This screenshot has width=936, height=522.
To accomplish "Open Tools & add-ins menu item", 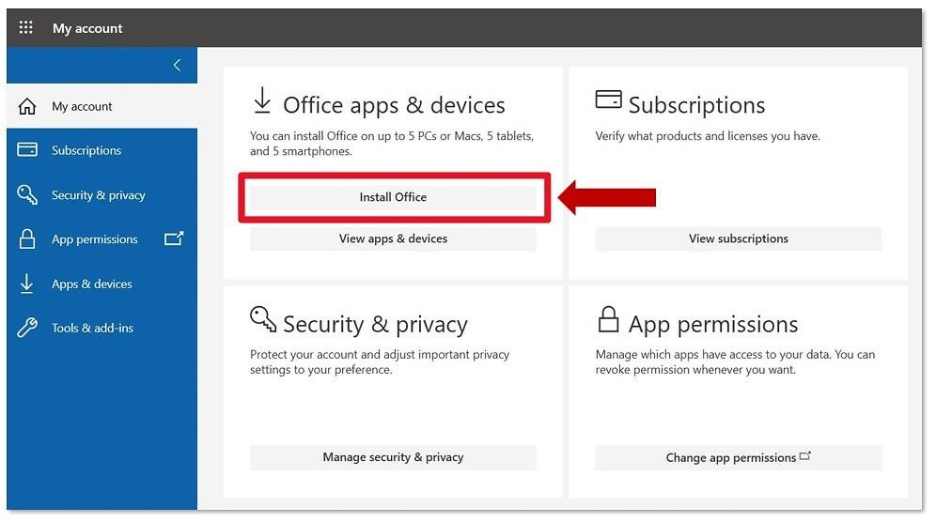I will 92,328.
